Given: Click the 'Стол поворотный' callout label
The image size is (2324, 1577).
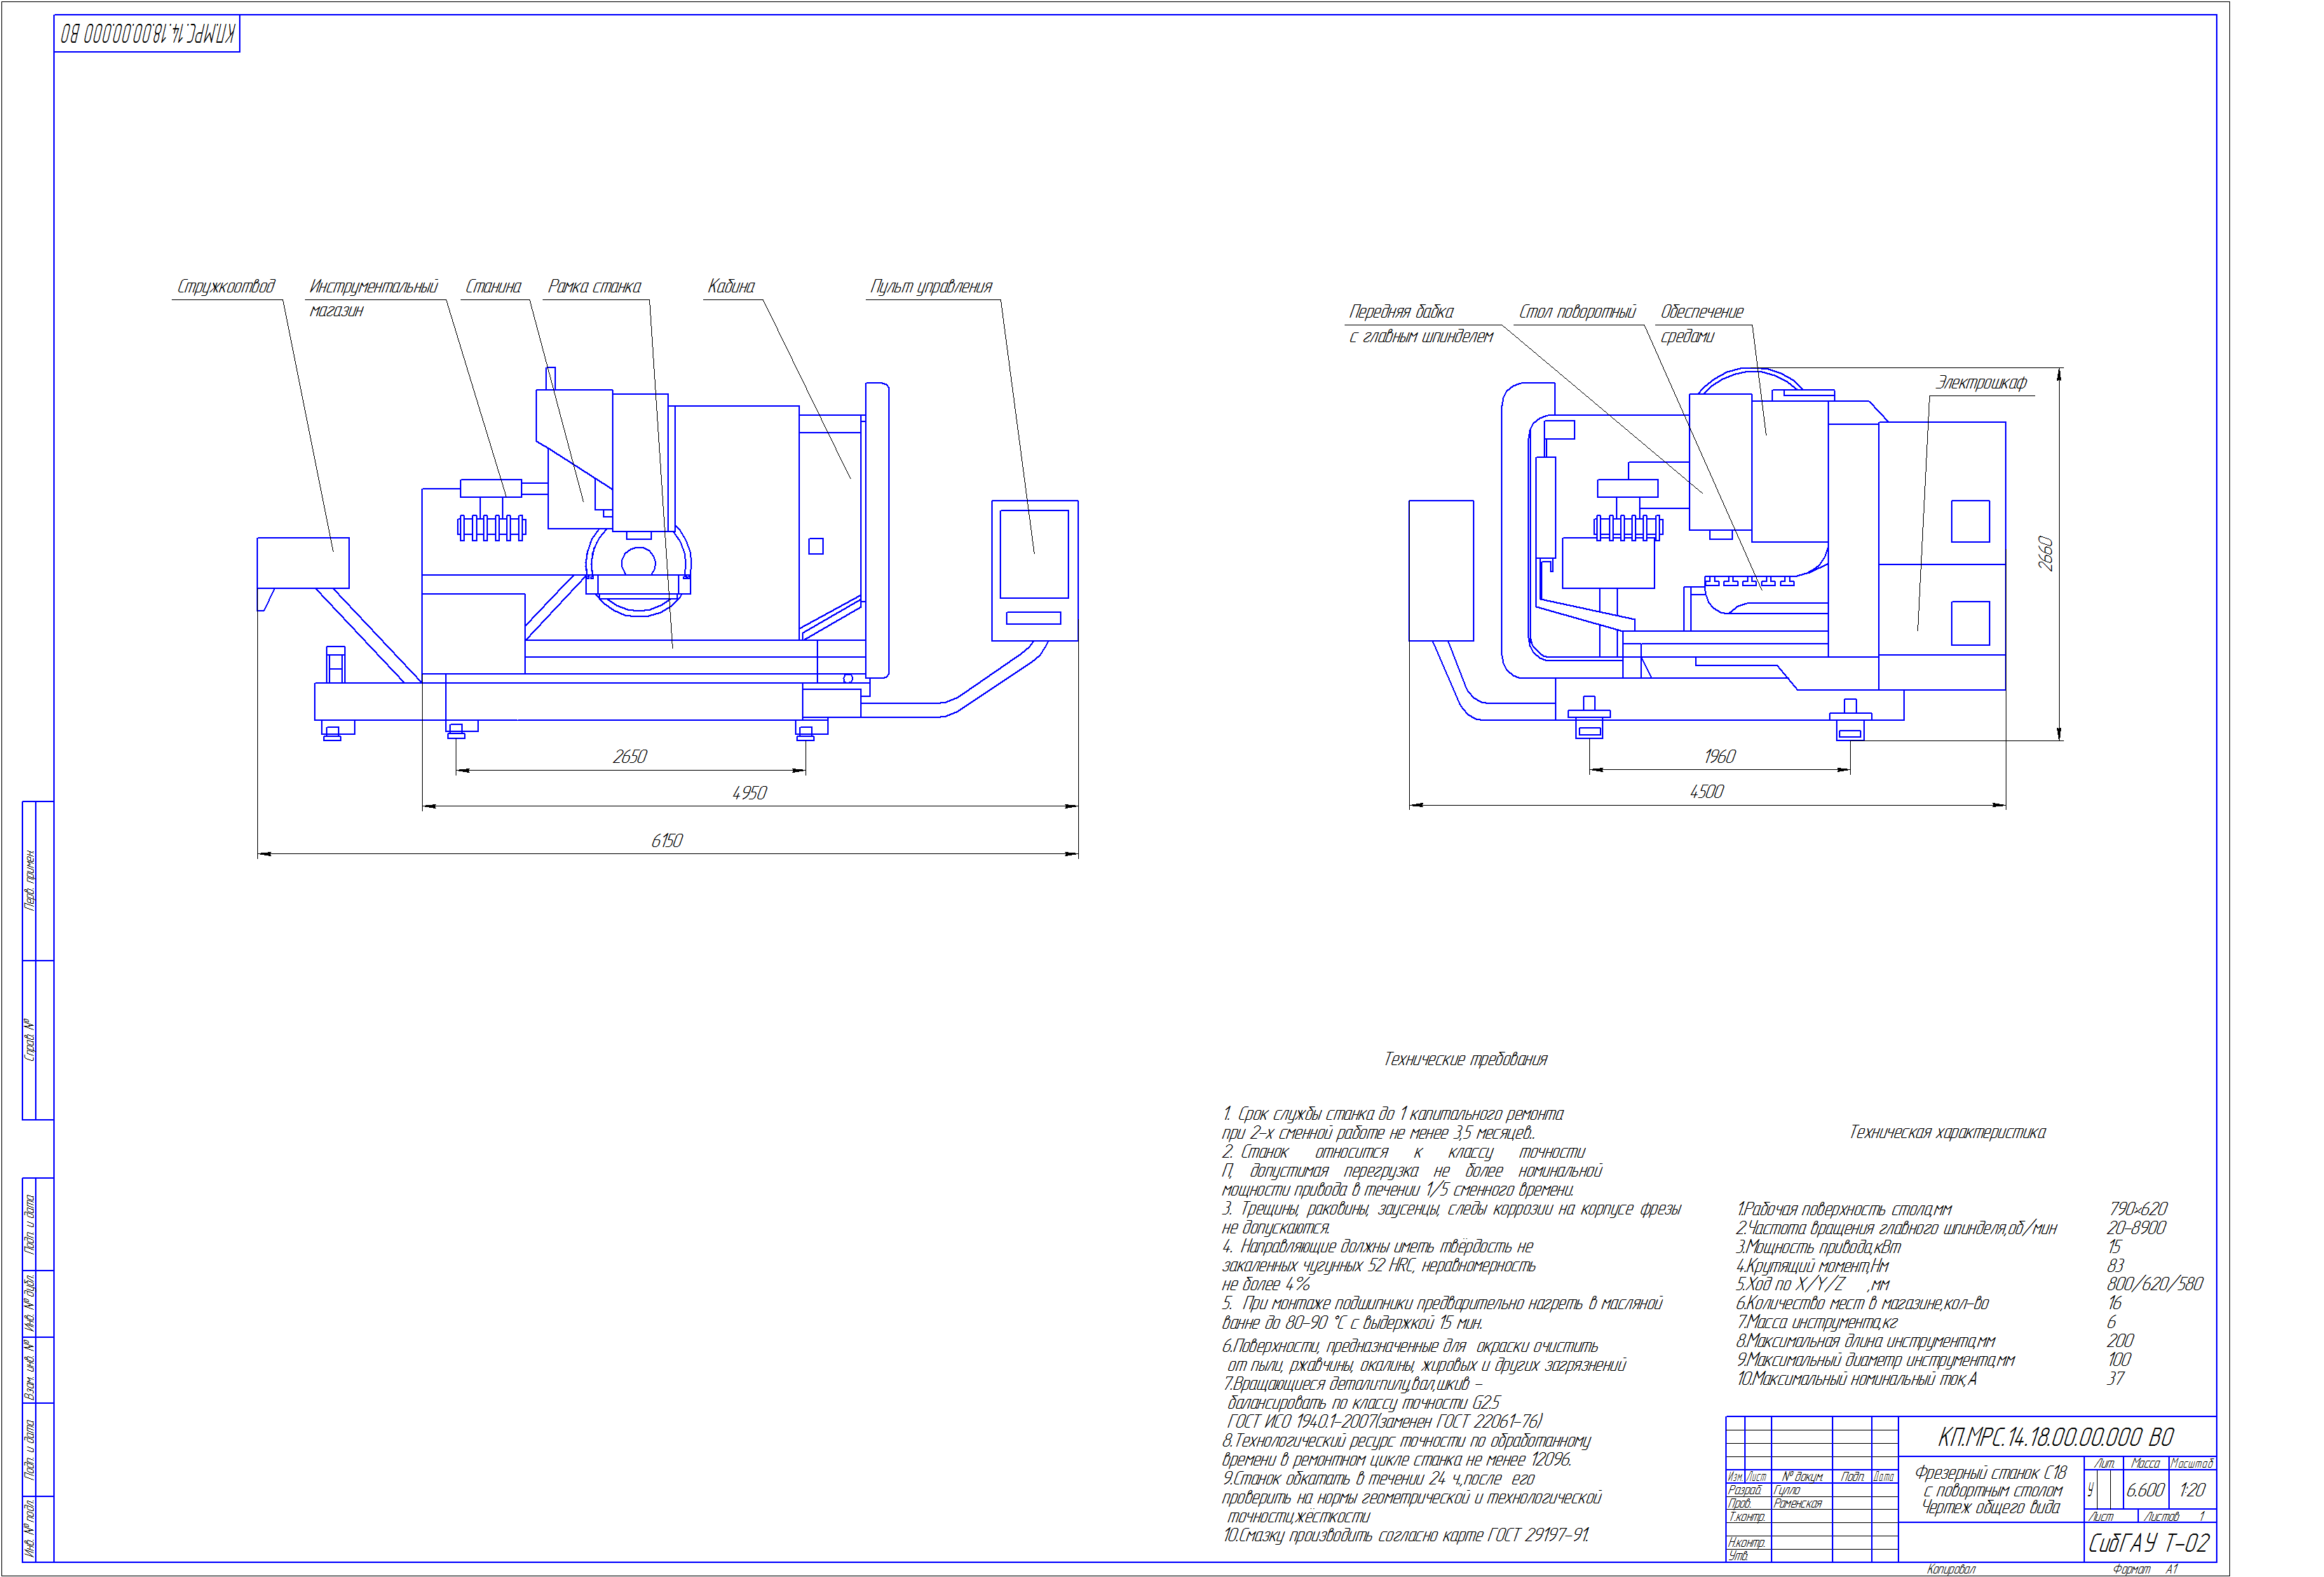Looking at the screenshot, I should click(x=1577, y=312).
